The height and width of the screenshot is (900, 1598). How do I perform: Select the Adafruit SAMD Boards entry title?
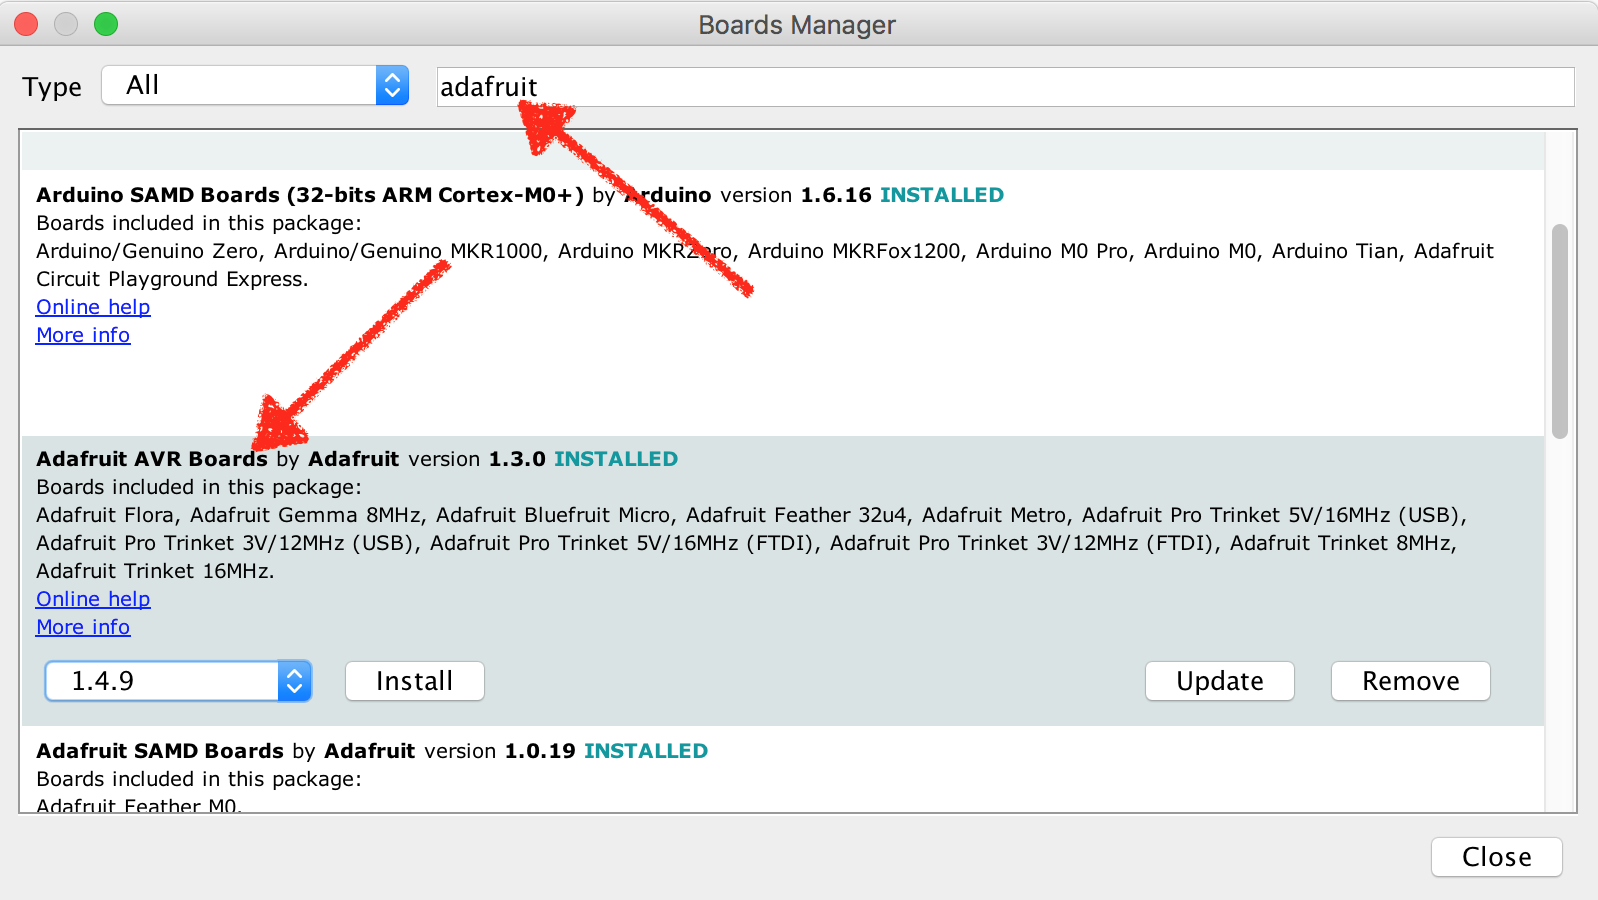pyautogui.click(x=160, y=751)
